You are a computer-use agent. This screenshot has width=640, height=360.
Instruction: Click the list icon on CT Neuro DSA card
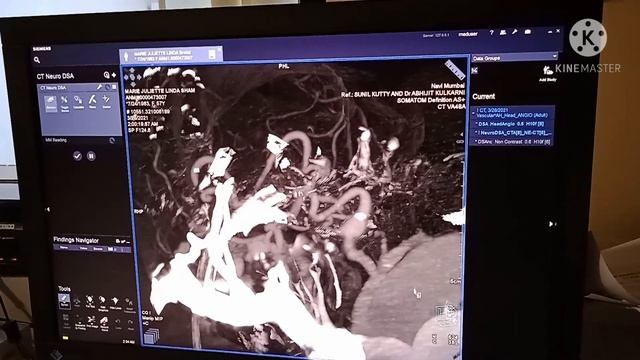114,87
